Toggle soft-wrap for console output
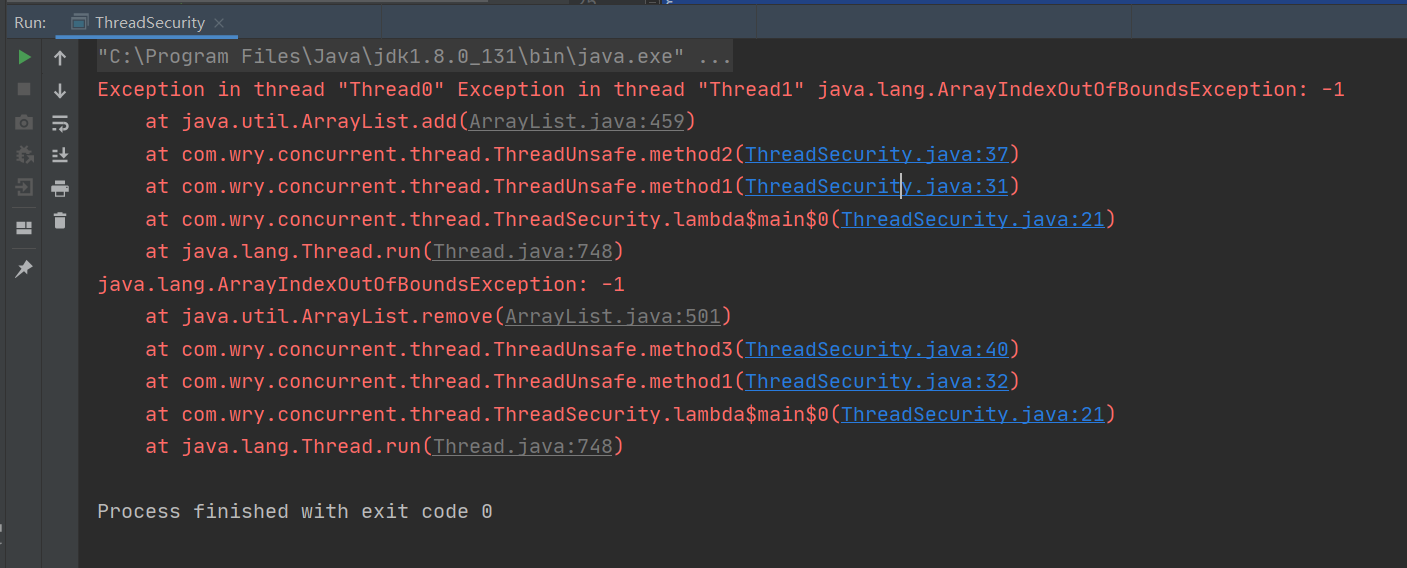The image size is (1407, 568). pyautogui.click(x=60, y=123)
